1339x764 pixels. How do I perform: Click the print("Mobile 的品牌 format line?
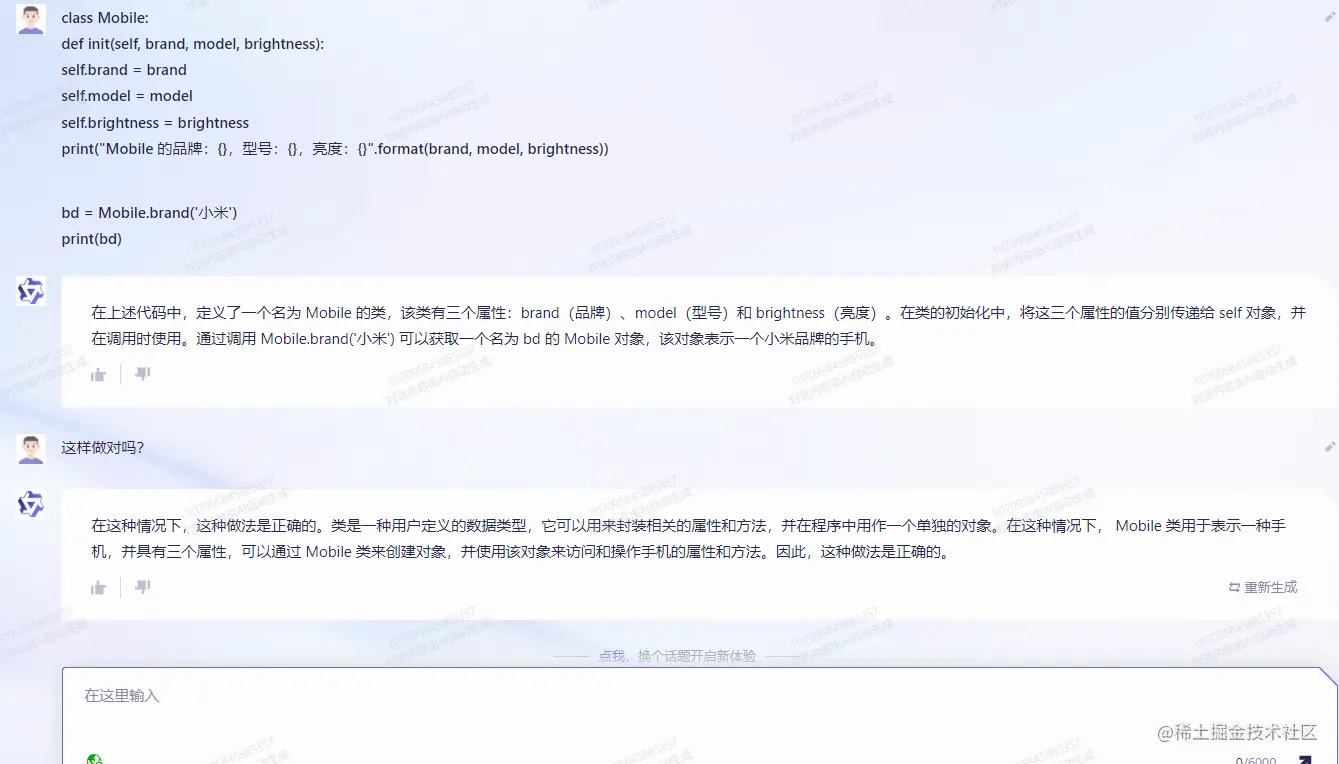pos(335,149)
